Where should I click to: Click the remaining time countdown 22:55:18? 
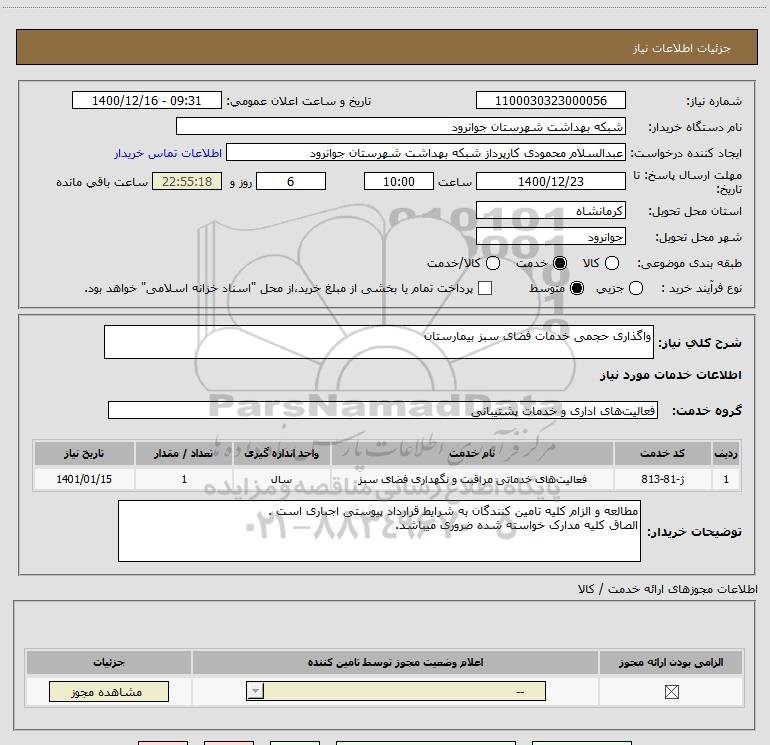187,181
